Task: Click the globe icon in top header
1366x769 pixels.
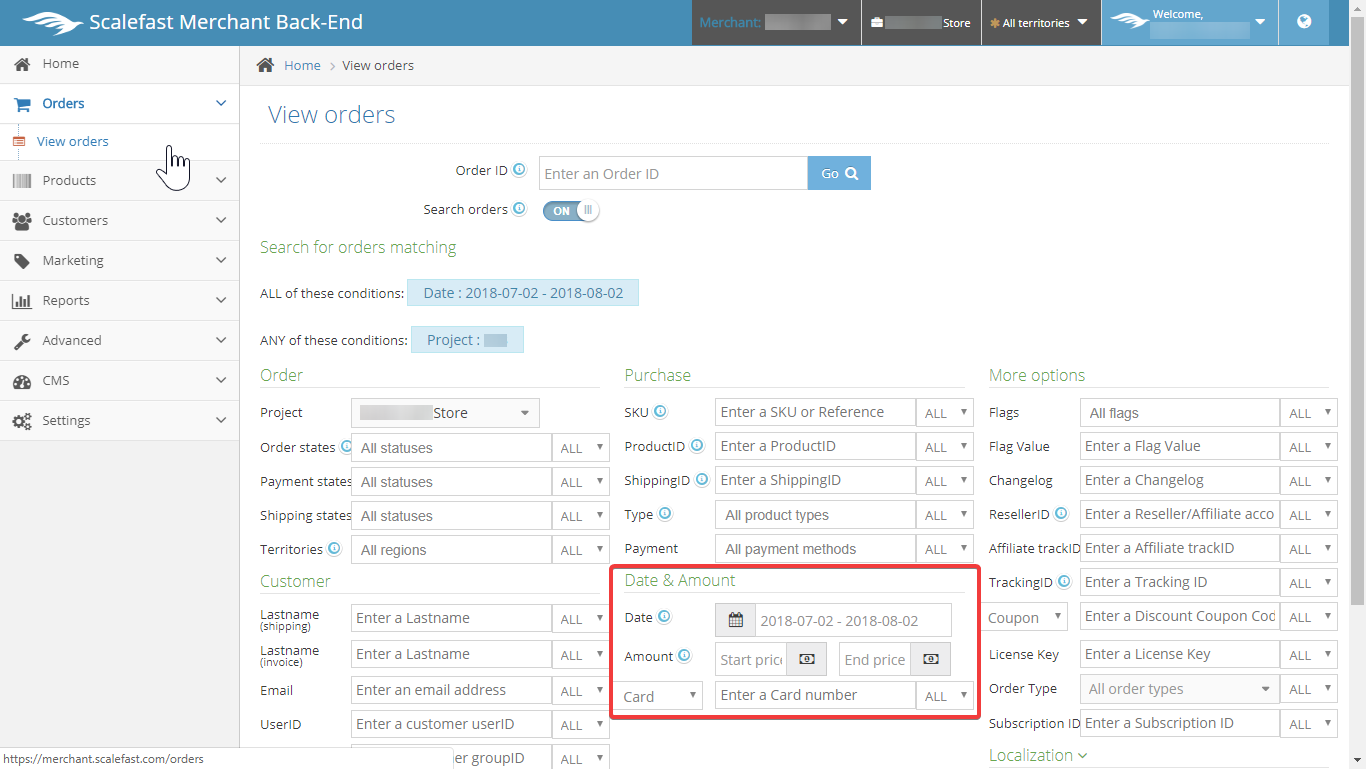Action: coord(1304,22)
